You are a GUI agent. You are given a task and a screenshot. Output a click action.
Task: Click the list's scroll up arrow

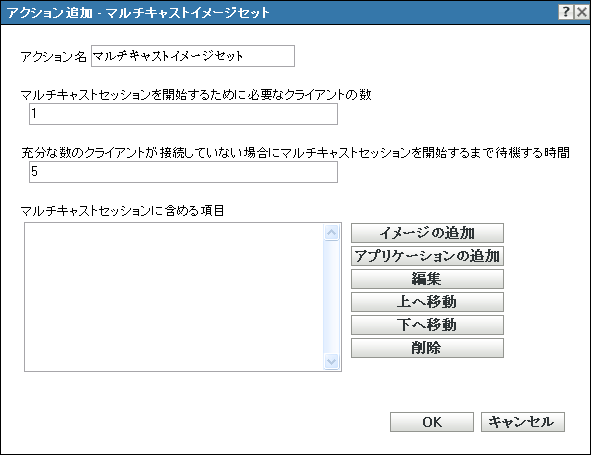point(331,233)
